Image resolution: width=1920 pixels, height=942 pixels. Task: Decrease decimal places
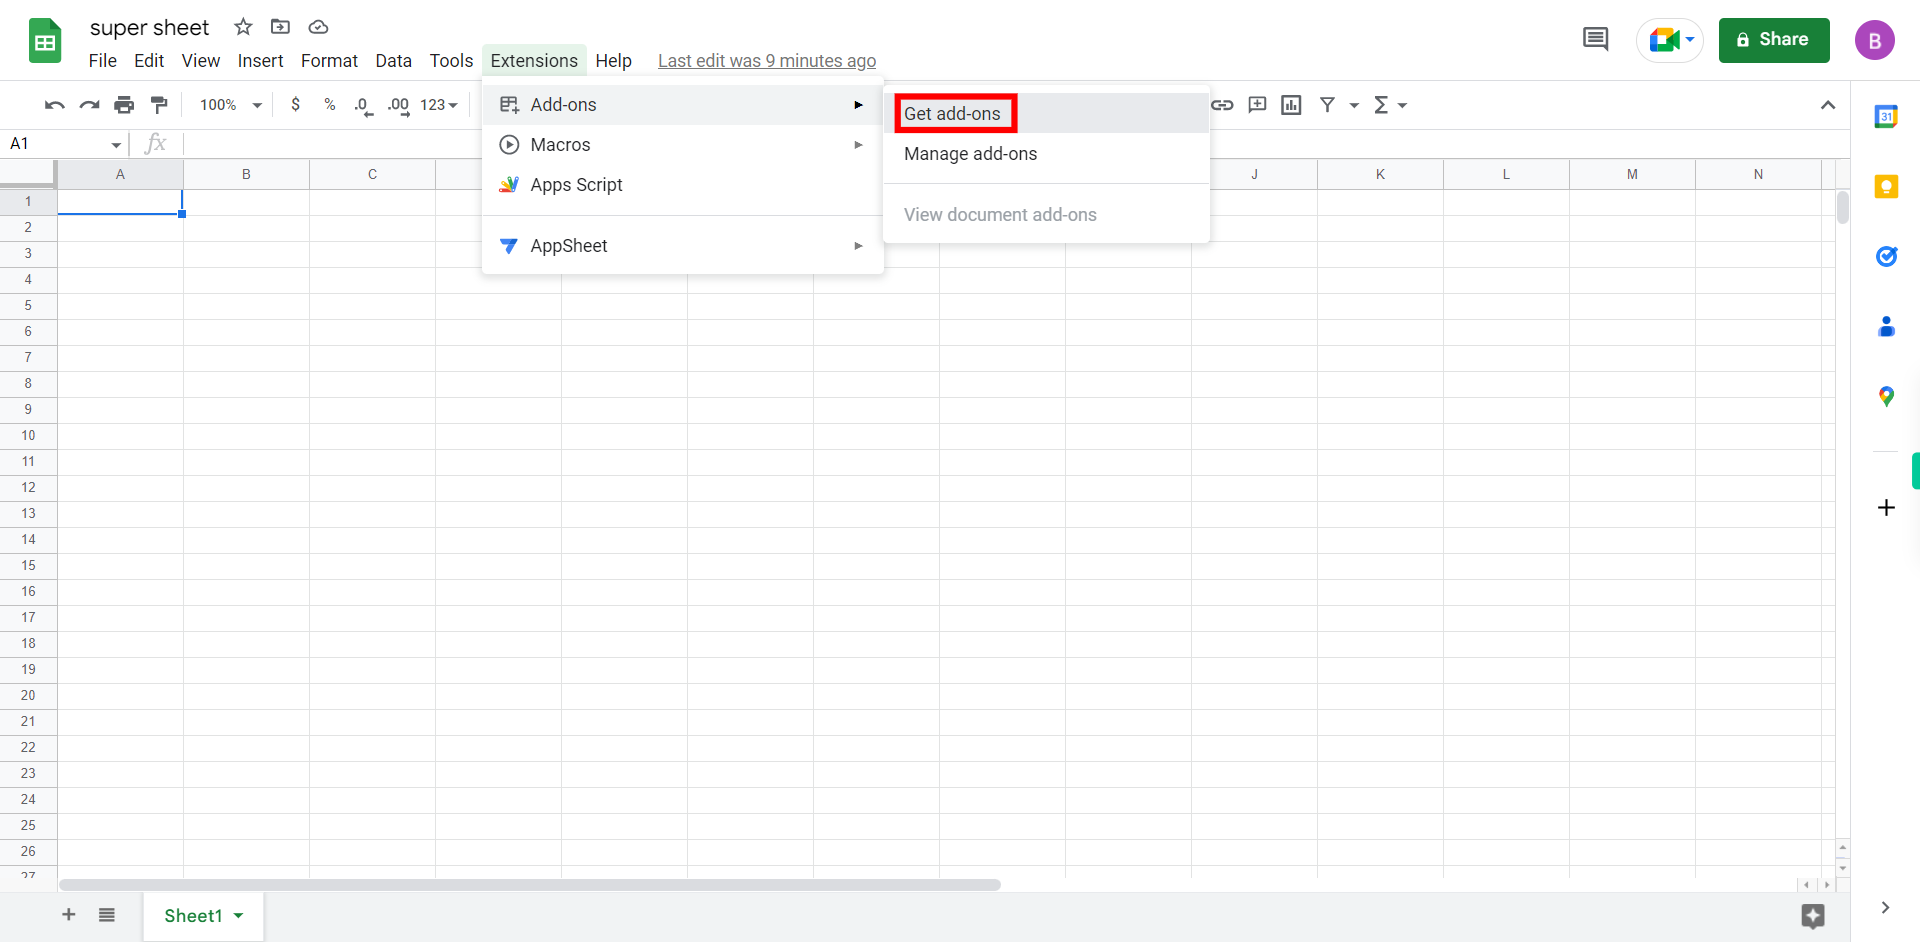364,105
